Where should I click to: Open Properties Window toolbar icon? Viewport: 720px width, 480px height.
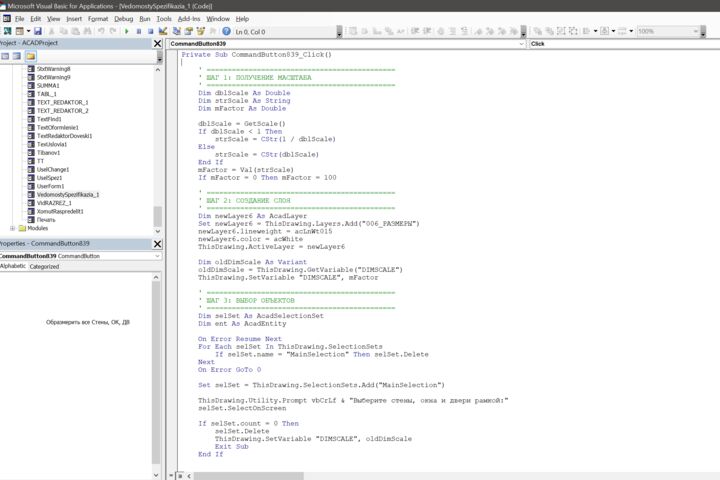[188, 31]
